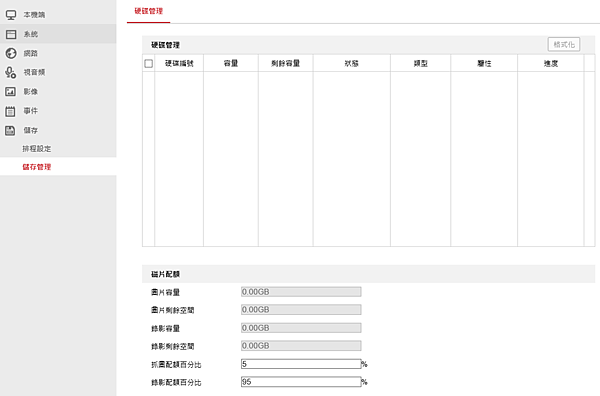Open the 本機端 menu item
The image size is (600, 396).
(58, 15)
